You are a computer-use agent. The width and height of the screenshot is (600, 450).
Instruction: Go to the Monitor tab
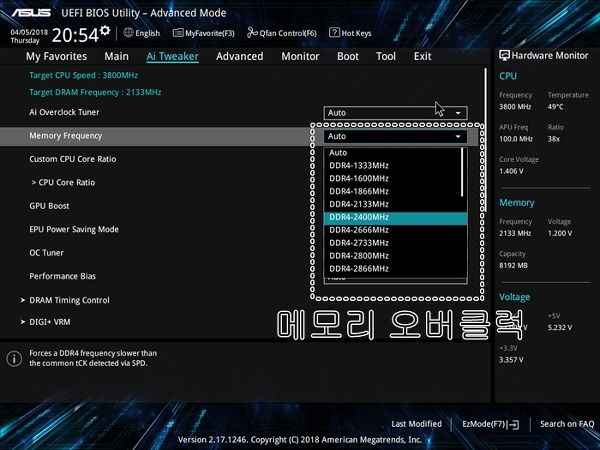click(300, 57)
